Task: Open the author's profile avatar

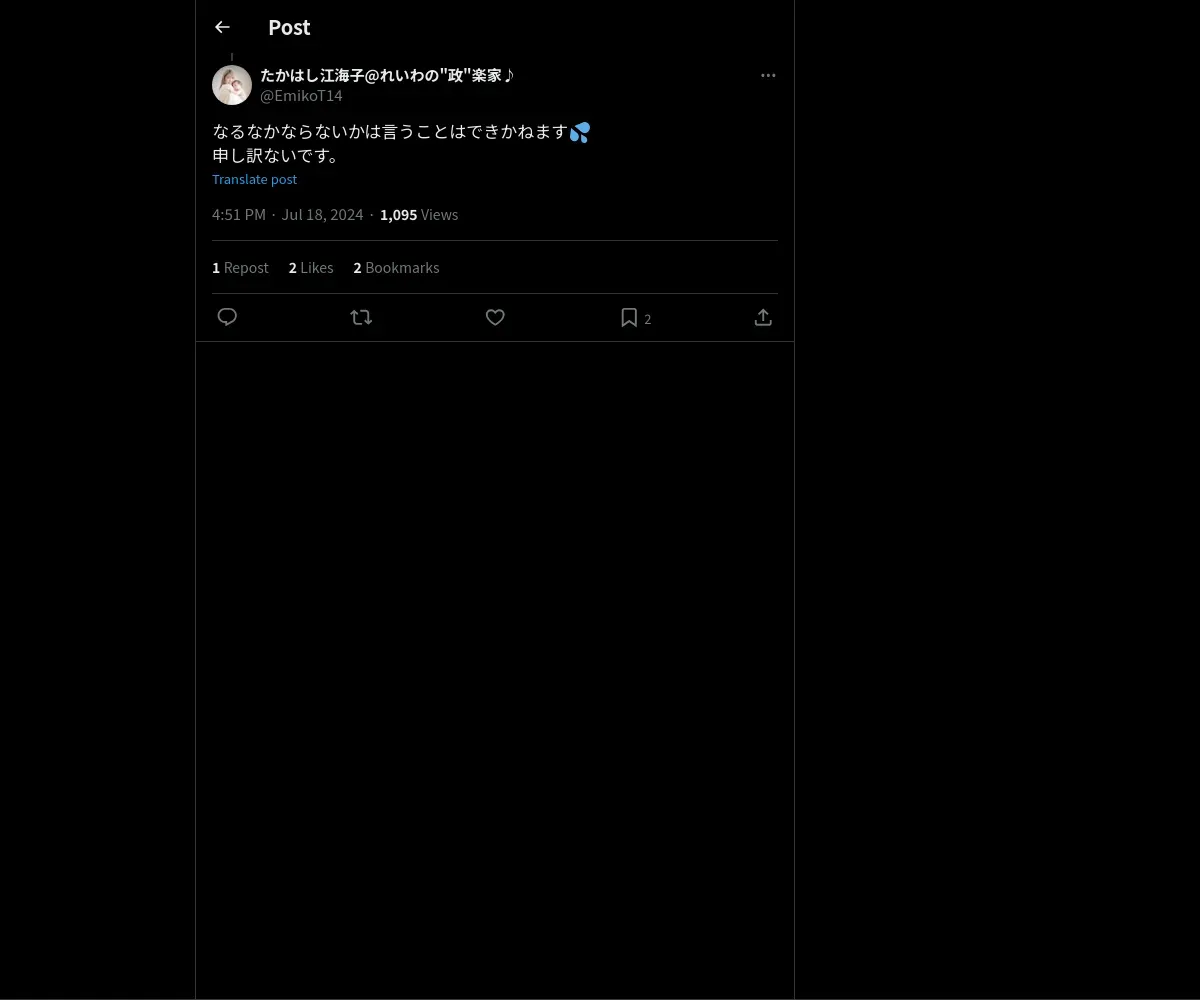Action: 232,85
